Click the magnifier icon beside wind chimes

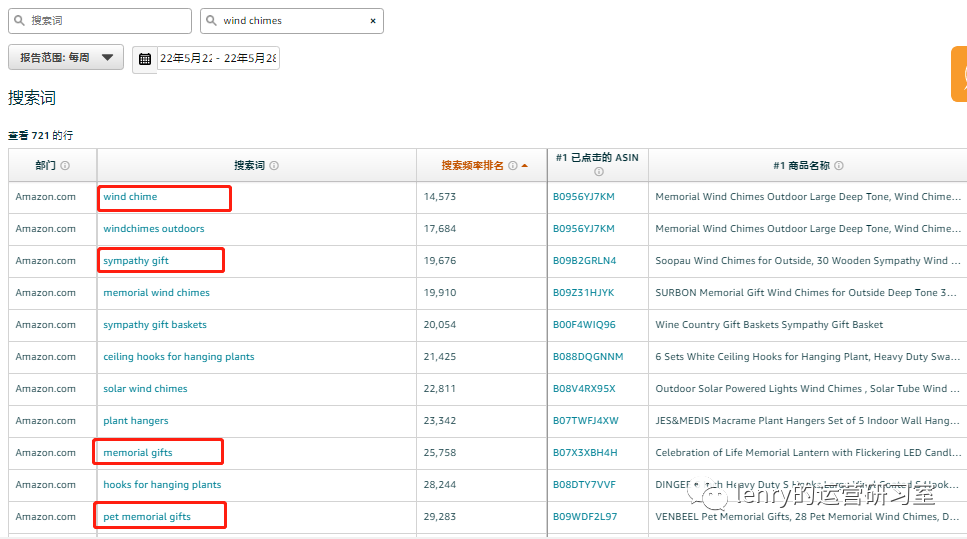(x=212, y=20)
